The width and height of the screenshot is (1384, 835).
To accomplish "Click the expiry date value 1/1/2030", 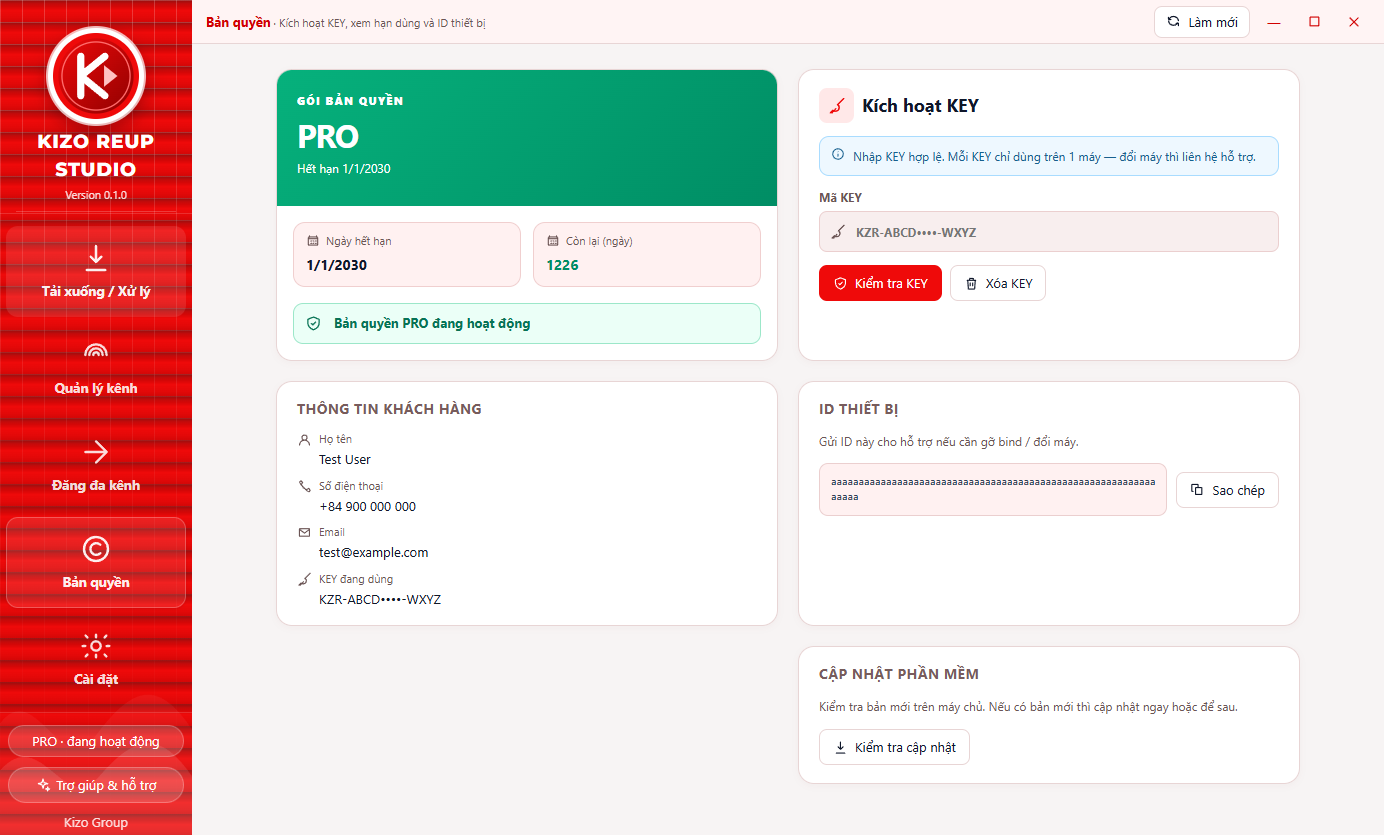I will (337, 265).
